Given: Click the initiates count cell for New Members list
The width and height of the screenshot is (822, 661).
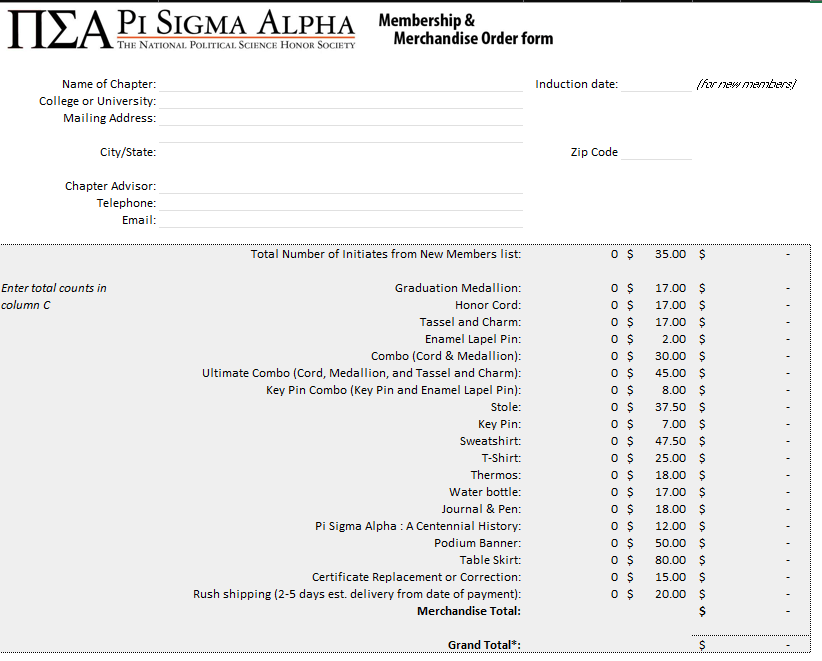Looking at the screenshot, I should 572,254.
